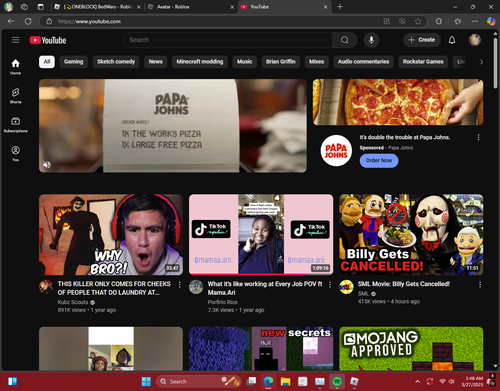Add this page to favorites star
The image size is (500, 391).
tap(418, 21)
